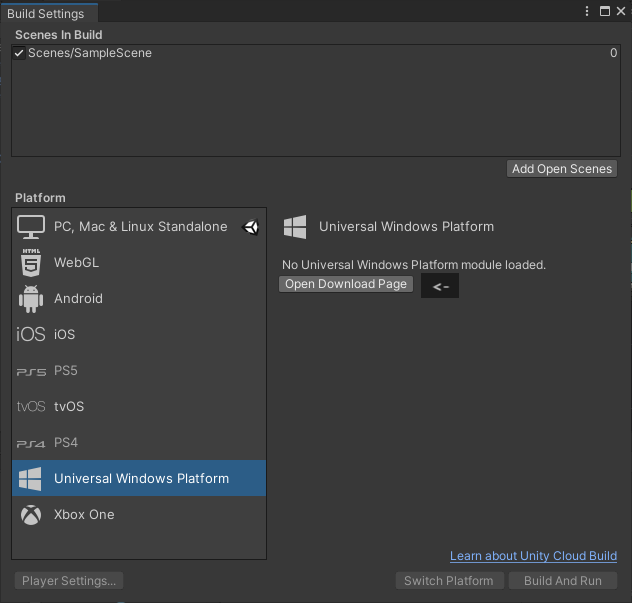Select PC, Mac & Linux Standalone platform
Image resolution: width=632 pixels, height=603 pixels.
coord(139,227)
